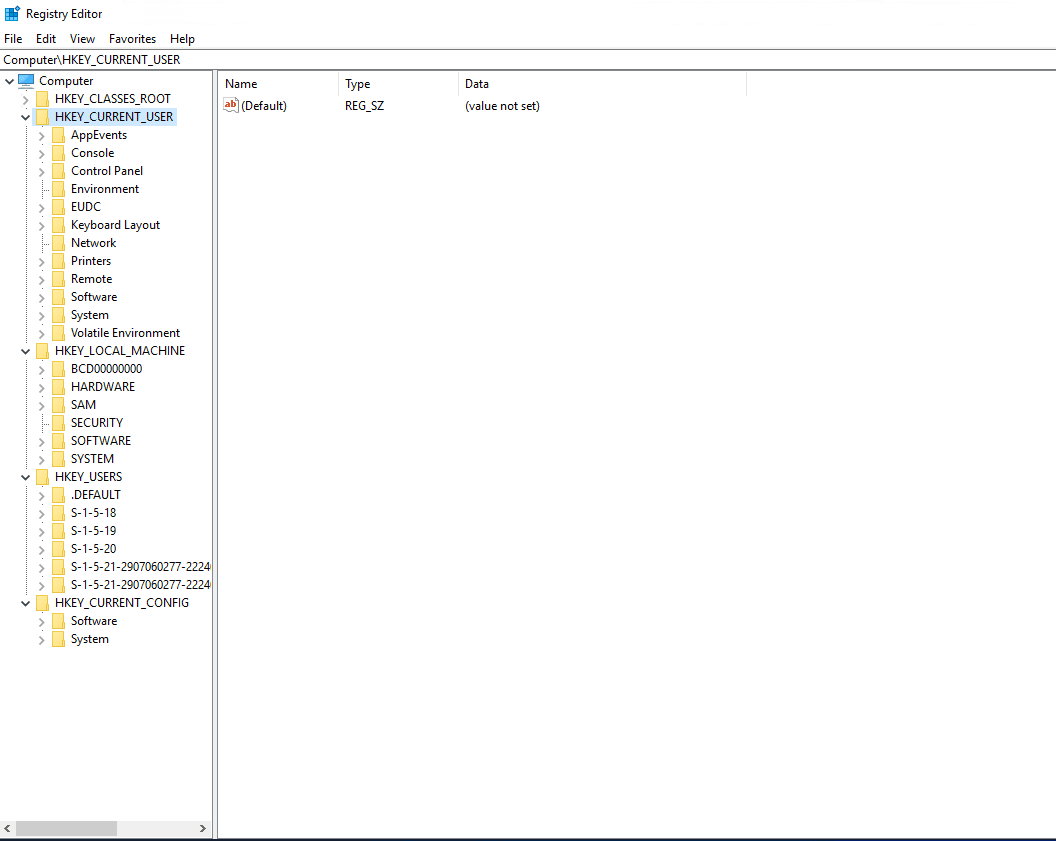Open the Favorites menu
This screenshot has height=841, width=1056.
132,39
